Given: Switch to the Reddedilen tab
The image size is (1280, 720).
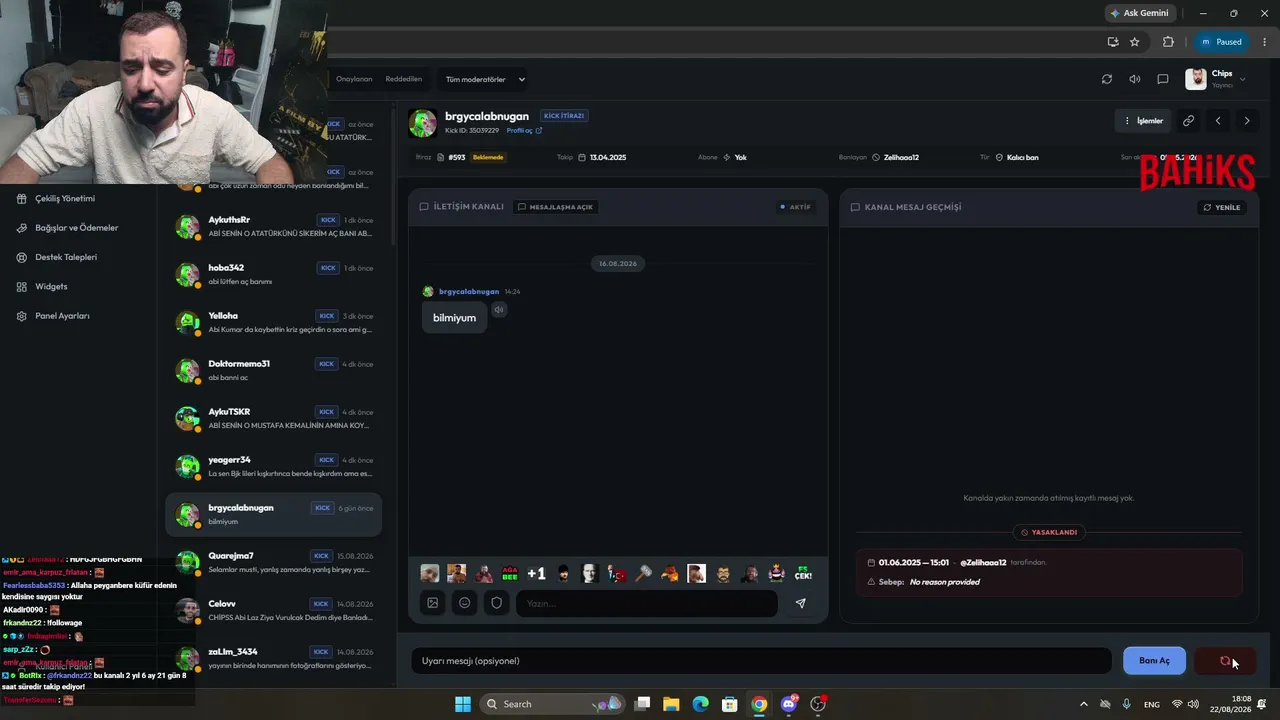Looking at the screenshot, I should click(404, 79).
